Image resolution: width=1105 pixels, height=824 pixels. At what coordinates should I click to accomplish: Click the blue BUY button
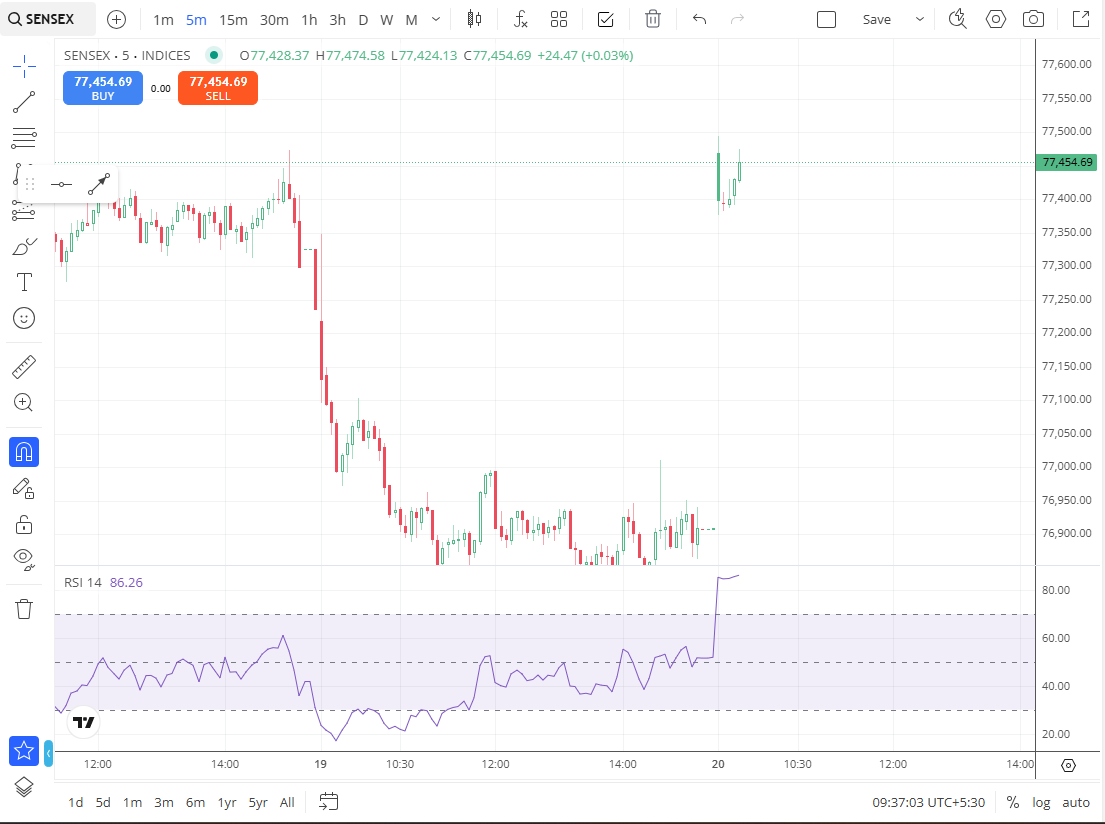103,88
